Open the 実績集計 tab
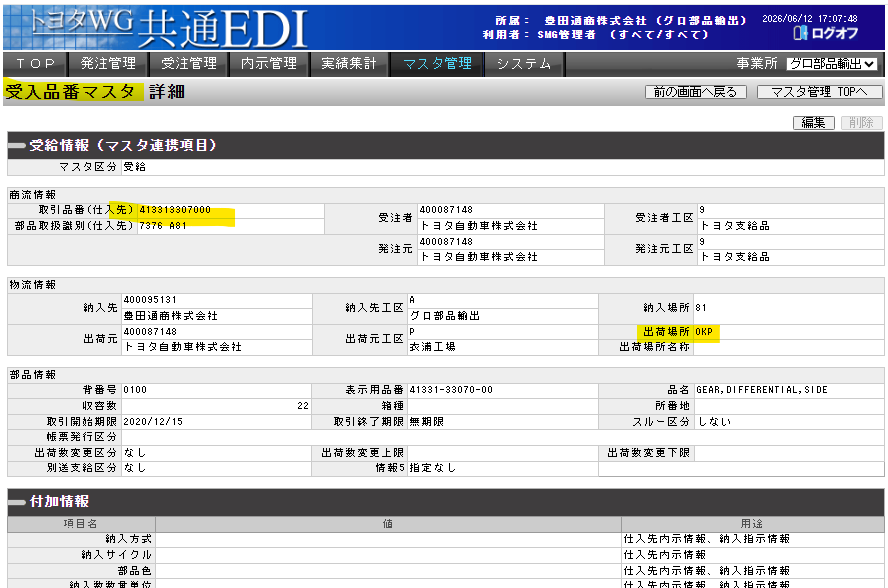888x588 pixels. (349, 64)
